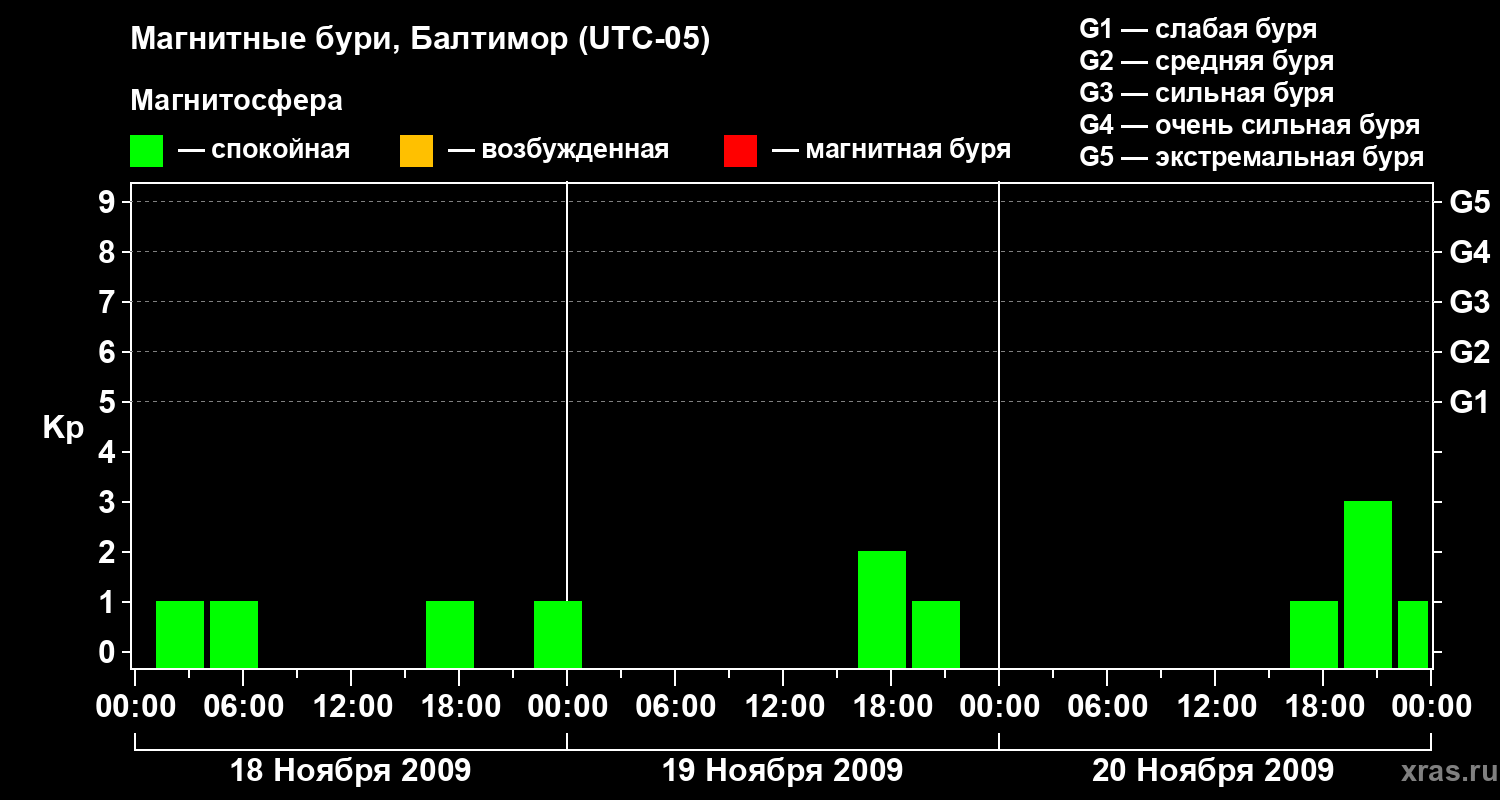This screenshot has height=800, width=1500.
Task: Click the '— возбужденная' legend label
Action: click(x=558, y=150)
